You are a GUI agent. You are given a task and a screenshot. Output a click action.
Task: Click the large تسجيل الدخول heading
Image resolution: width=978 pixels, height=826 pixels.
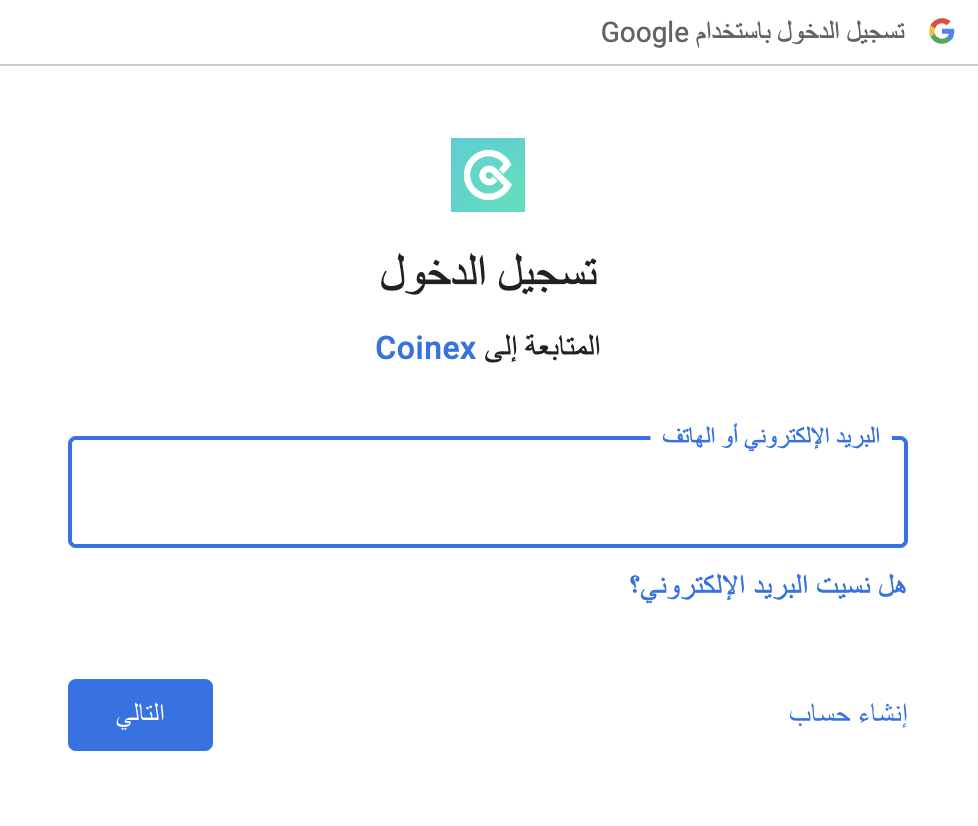click(x=489, y=273)
